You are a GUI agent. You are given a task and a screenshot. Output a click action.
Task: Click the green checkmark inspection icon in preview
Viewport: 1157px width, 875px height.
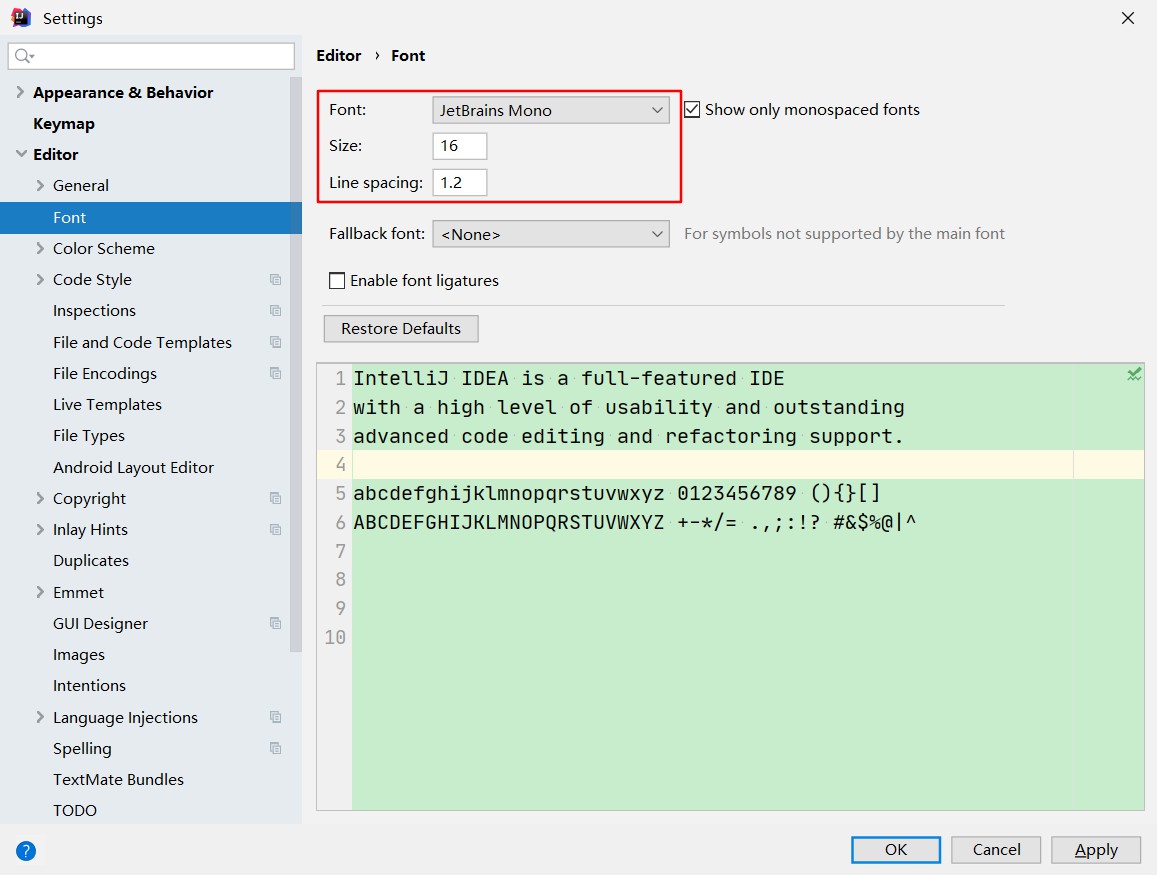tap(1134, 375)
